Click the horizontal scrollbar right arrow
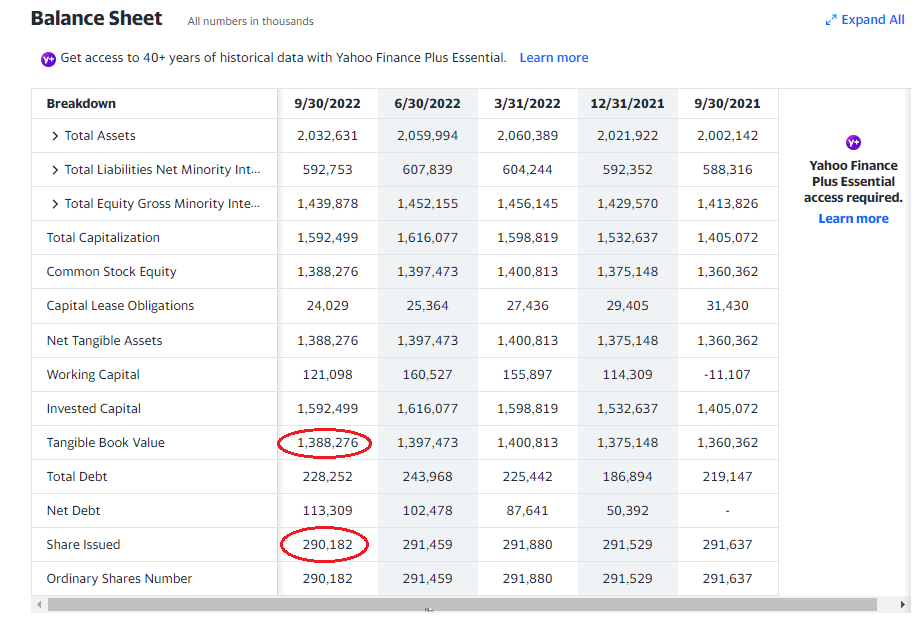This screenshot has width=924, height=626. tap(904, 605)
